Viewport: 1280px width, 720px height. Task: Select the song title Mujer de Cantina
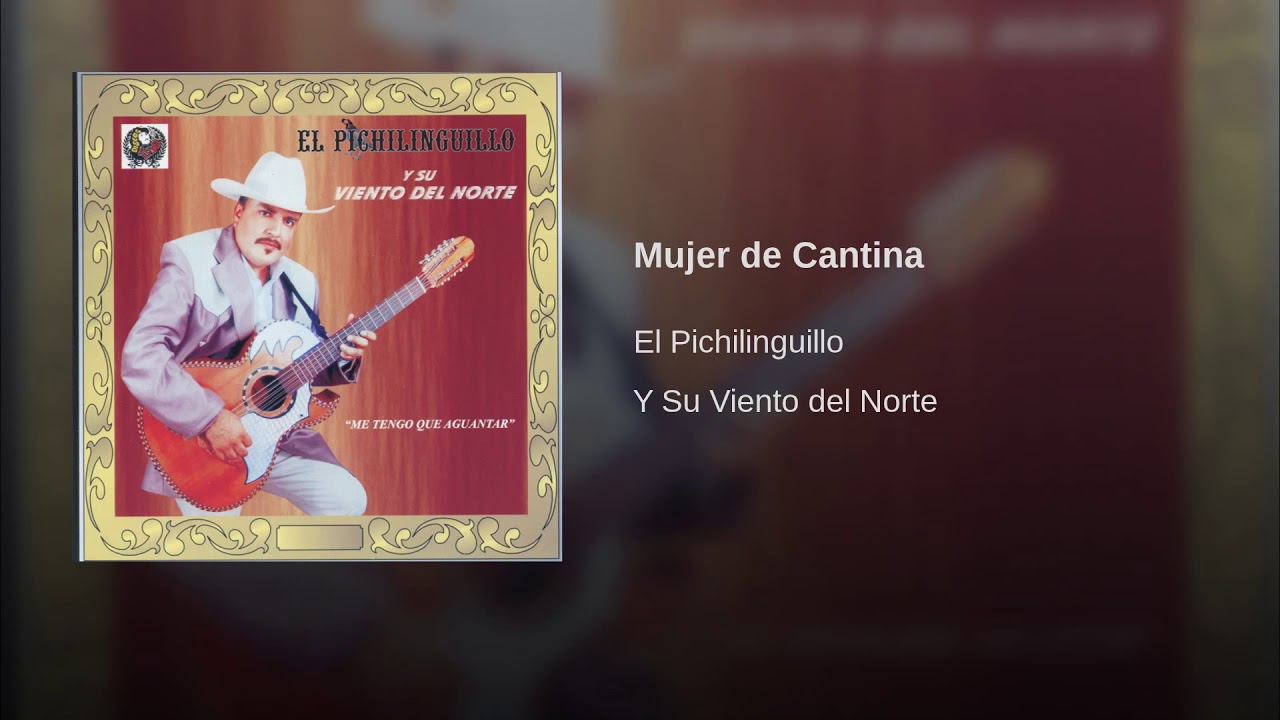(x=778, y=256)
